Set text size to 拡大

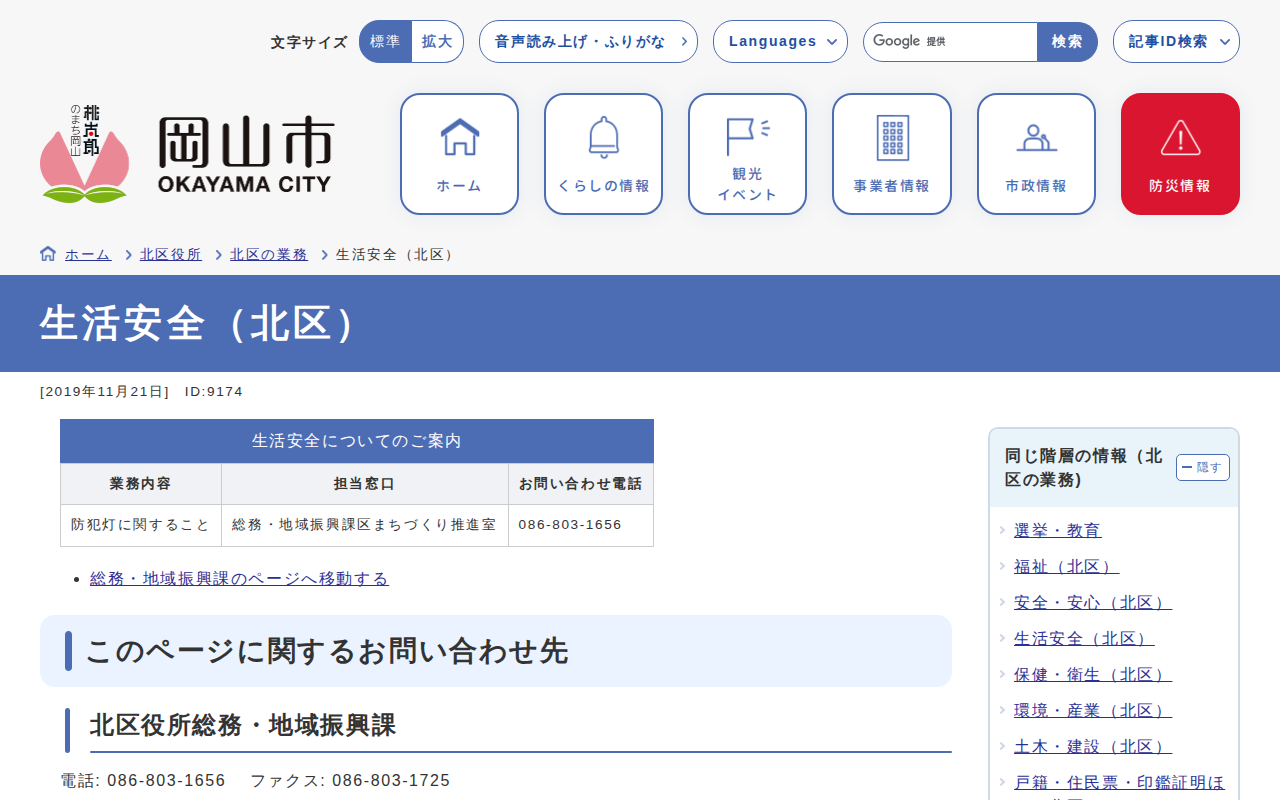click(x=437, y=42)
